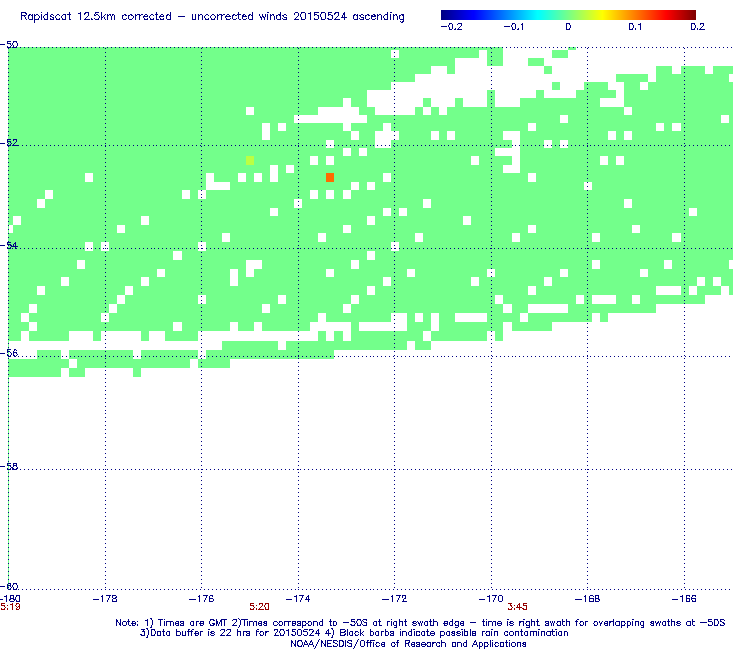The image size is (740, 650).
Task: Click the 'NOAA/NESDIS/Office of Research and Applications' credit
Action: coord(408,644)
